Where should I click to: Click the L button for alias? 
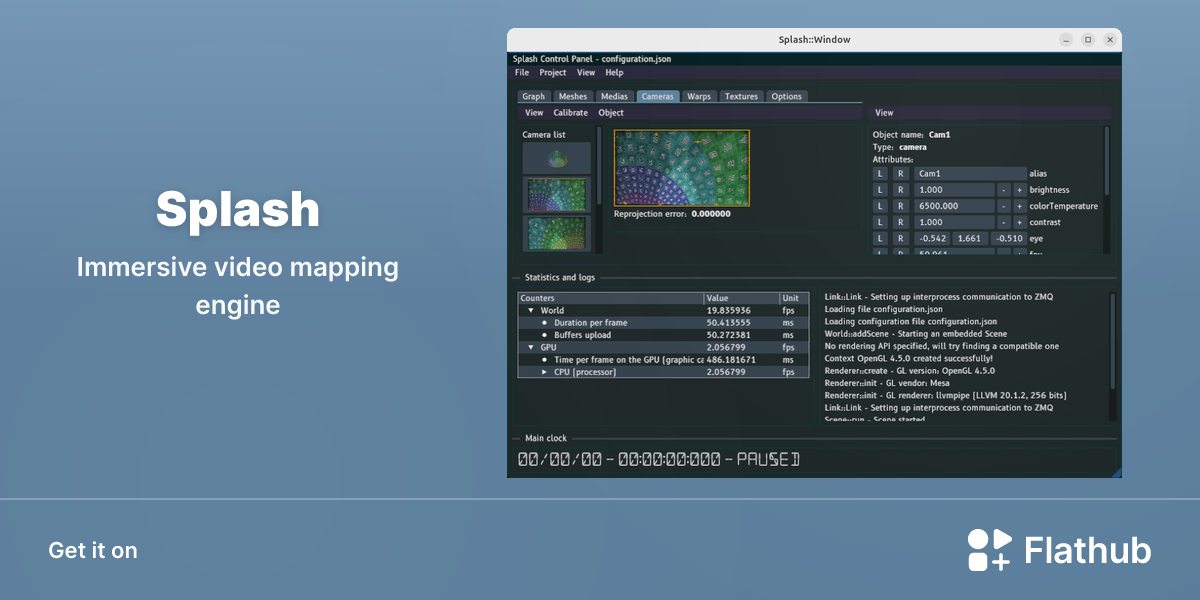(880, 174)
